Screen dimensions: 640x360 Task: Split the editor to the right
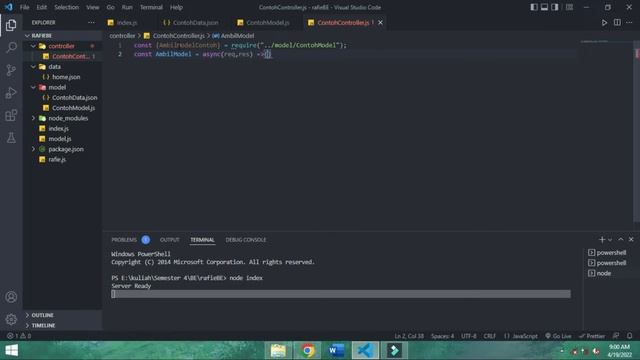(x=617, y=22)
